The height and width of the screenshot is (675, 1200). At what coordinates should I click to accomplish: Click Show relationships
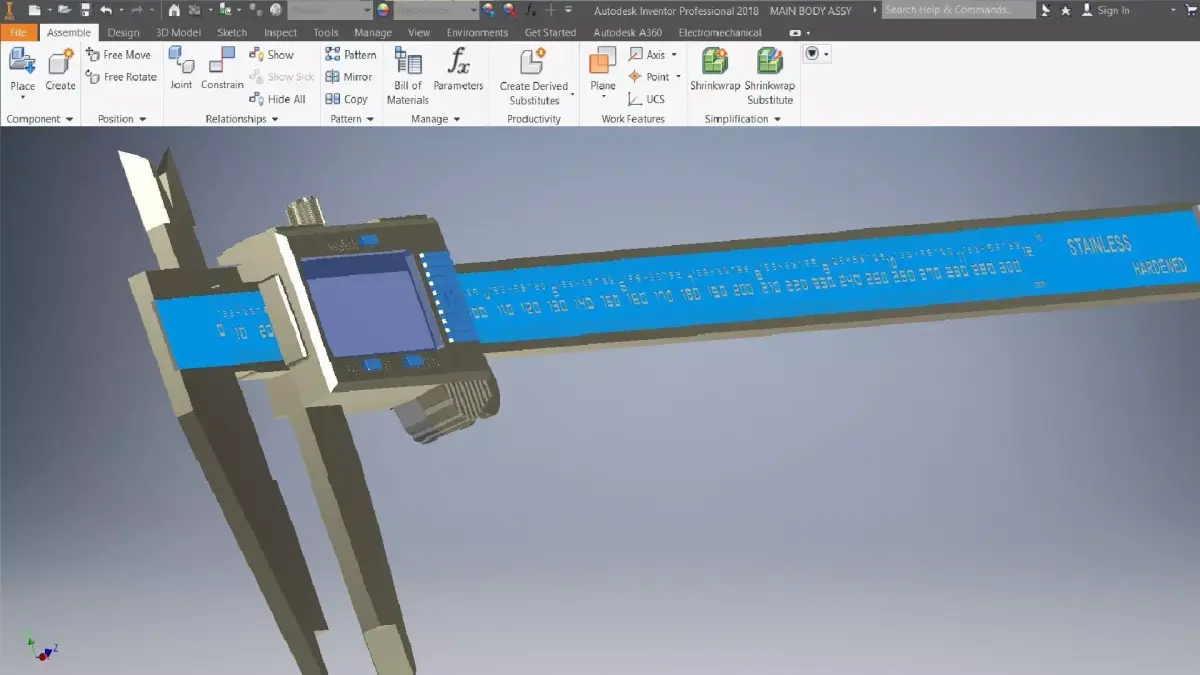[x=271, y=55]
